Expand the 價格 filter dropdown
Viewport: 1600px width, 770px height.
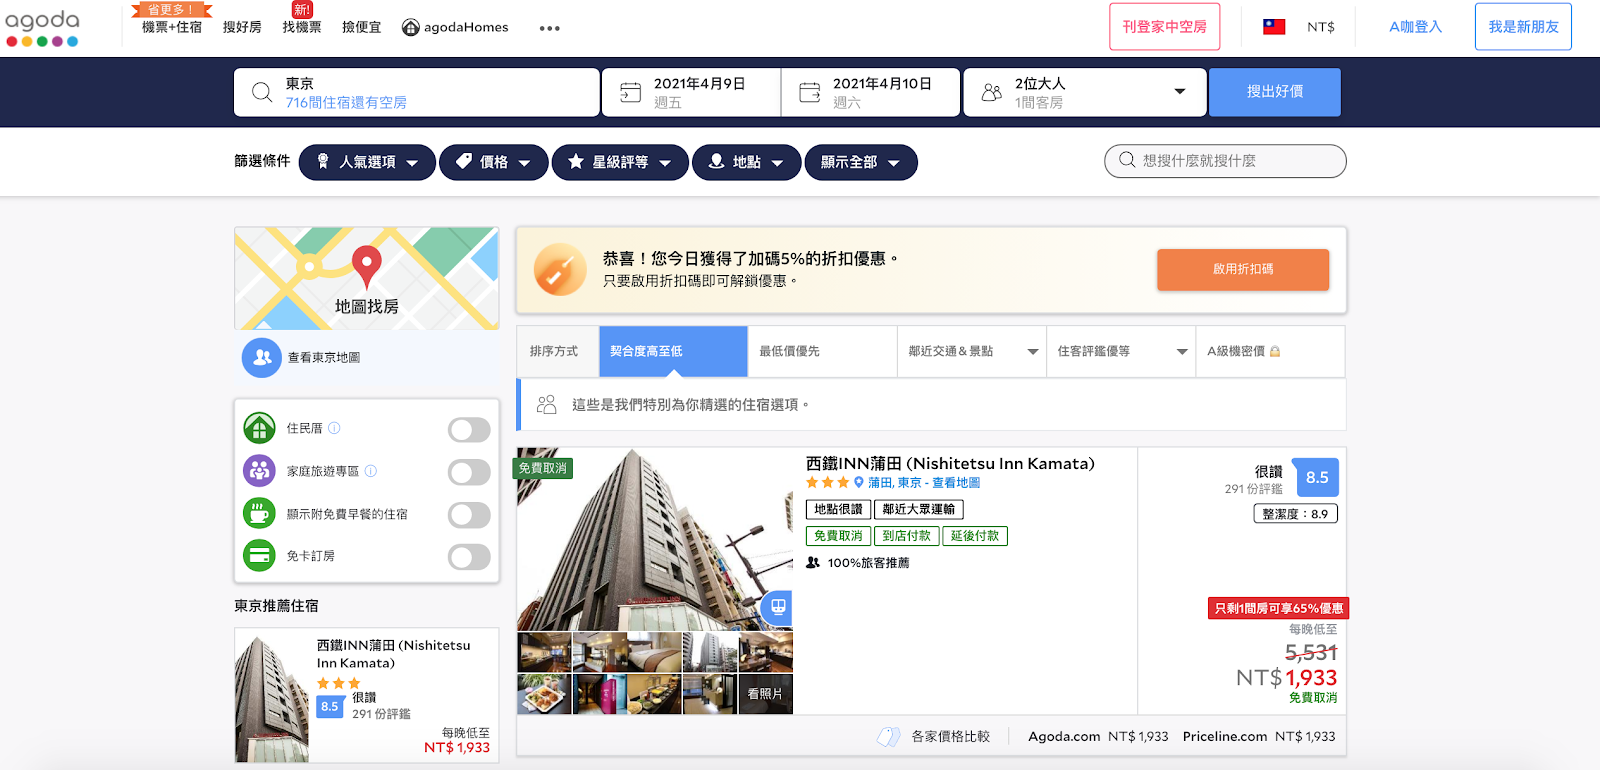pyautogui.click(x=494, y=162)
